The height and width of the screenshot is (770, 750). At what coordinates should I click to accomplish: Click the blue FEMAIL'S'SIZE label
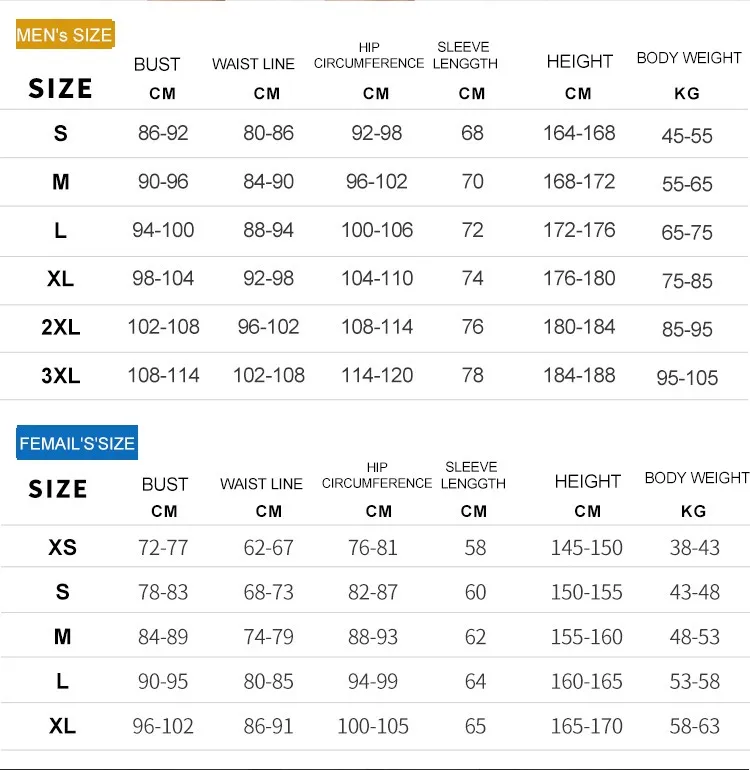tap(76, 443)
